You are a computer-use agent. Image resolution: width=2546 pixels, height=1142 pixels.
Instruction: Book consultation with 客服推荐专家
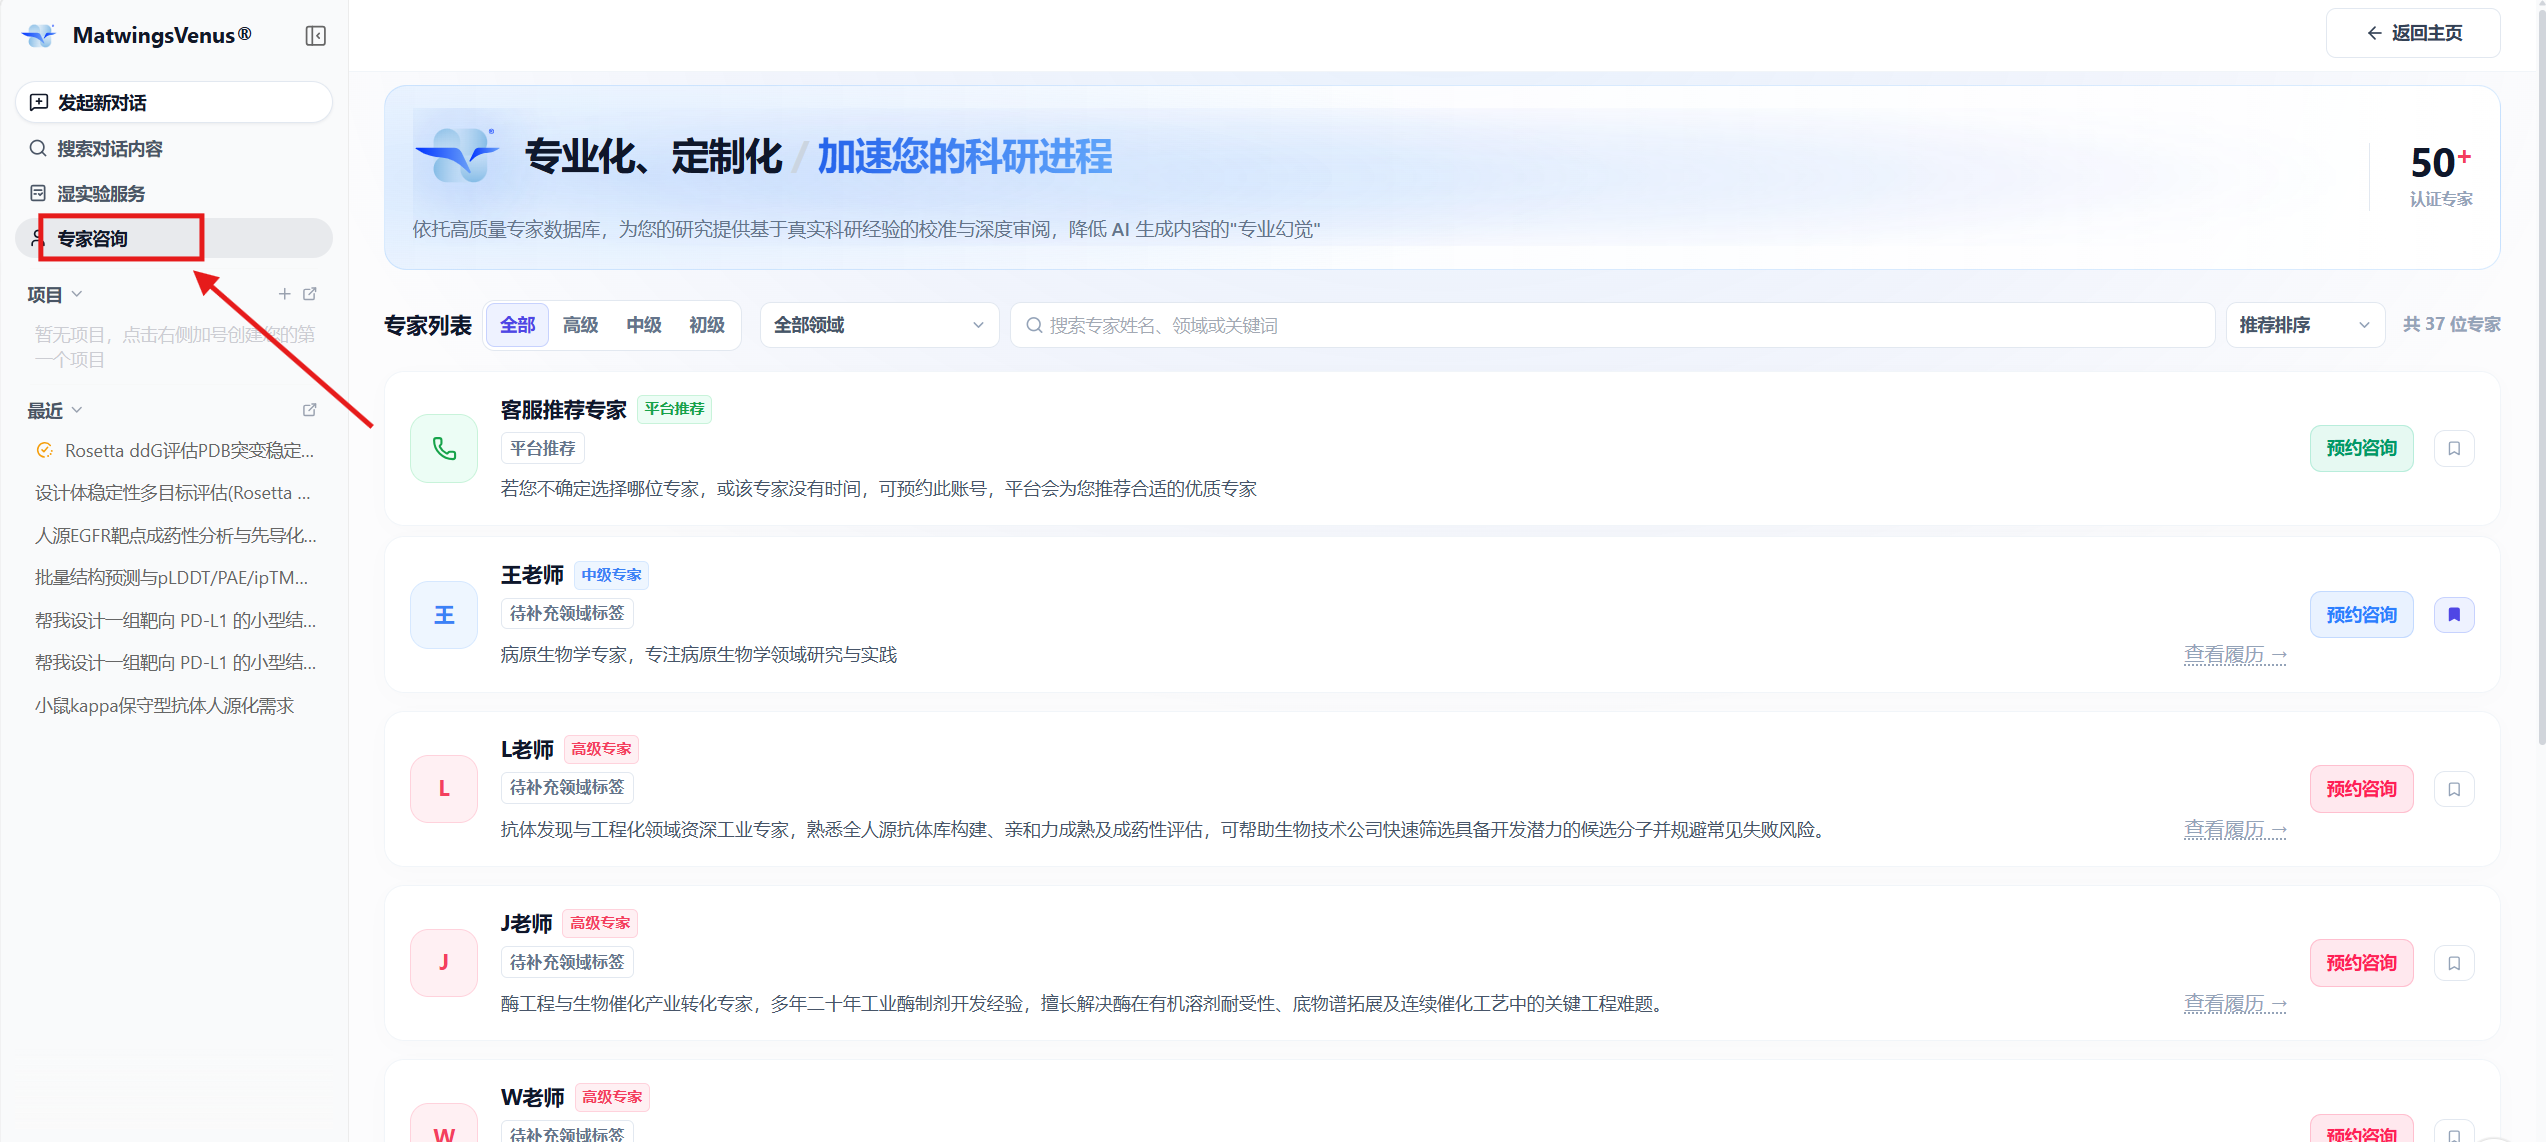tap(2361, 448)
